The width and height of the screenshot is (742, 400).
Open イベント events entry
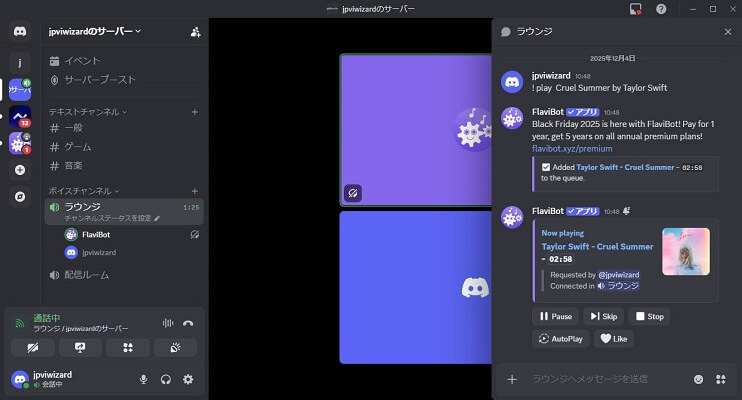123,61
